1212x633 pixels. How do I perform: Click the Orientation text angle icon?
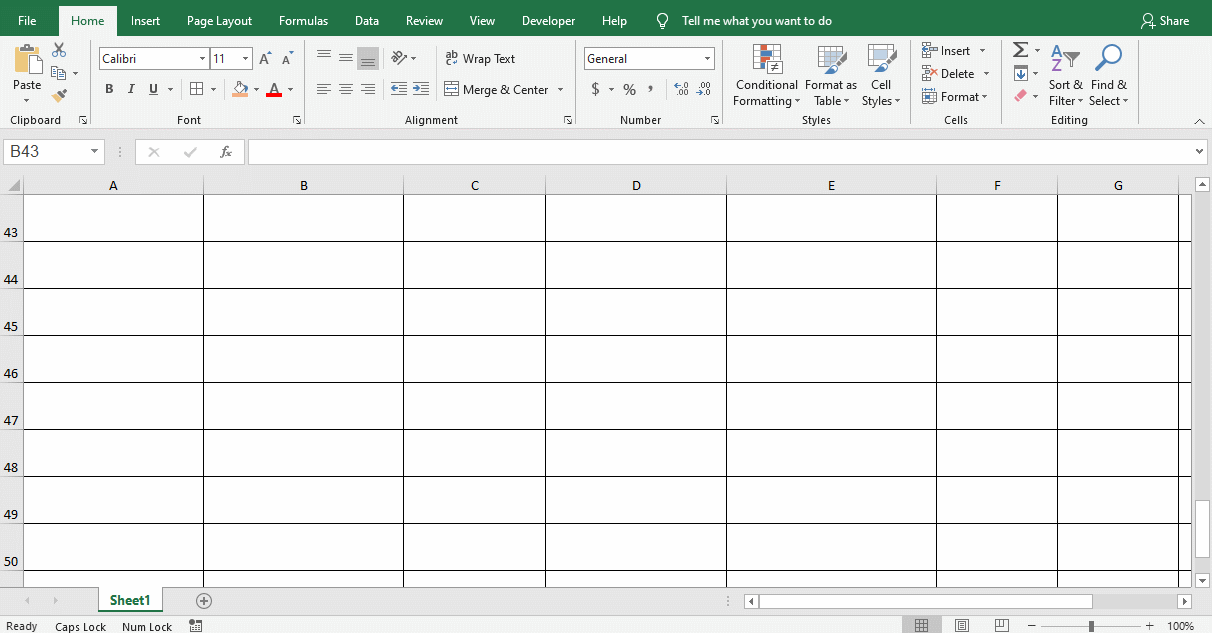click(399, 58)
